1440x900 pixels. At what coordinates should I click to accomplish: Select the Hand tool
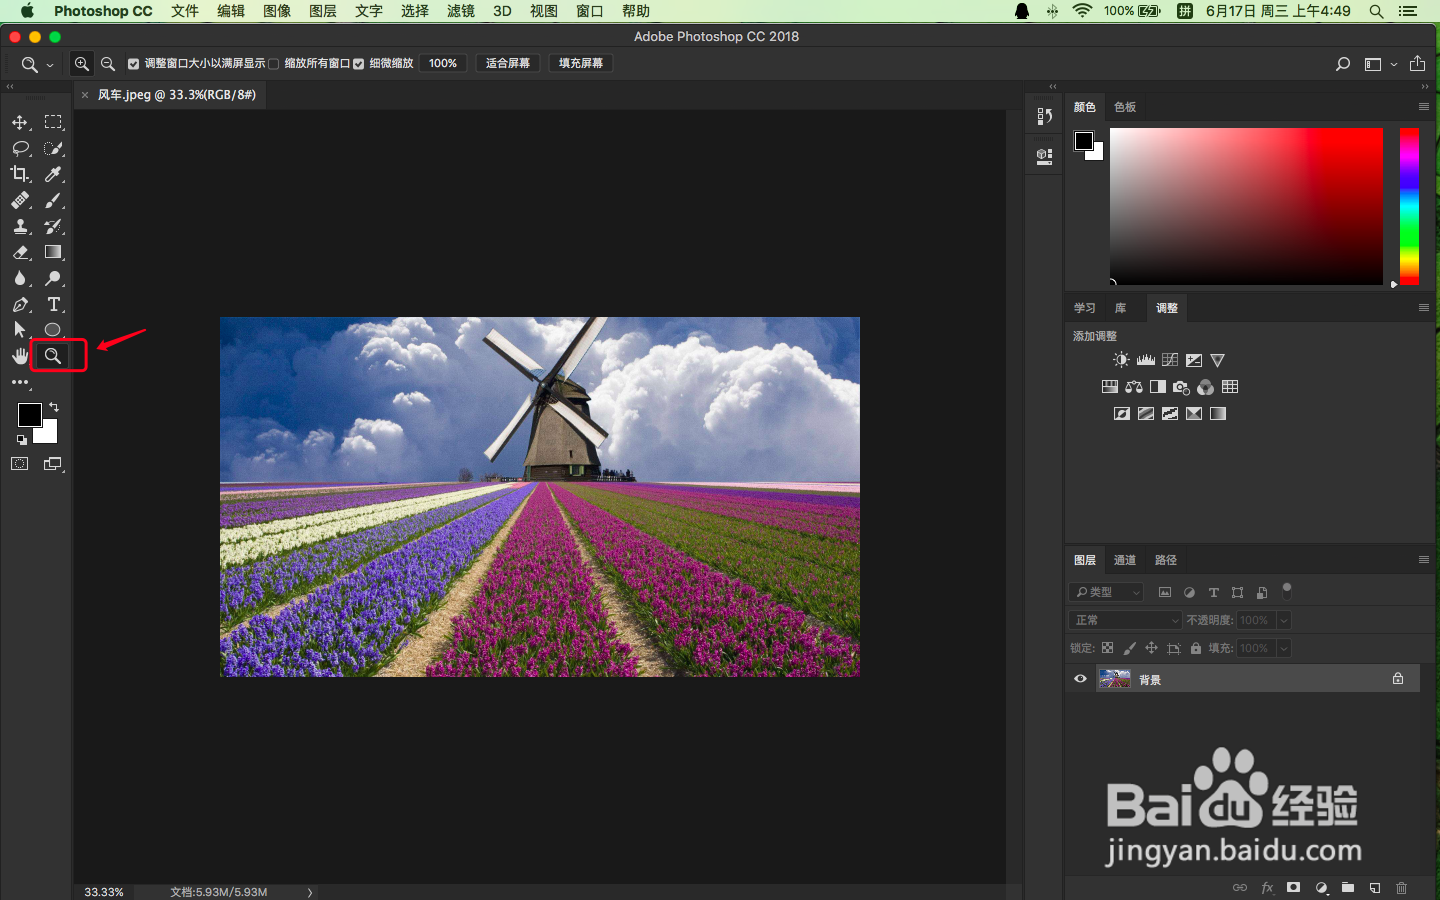coord(19,356)
